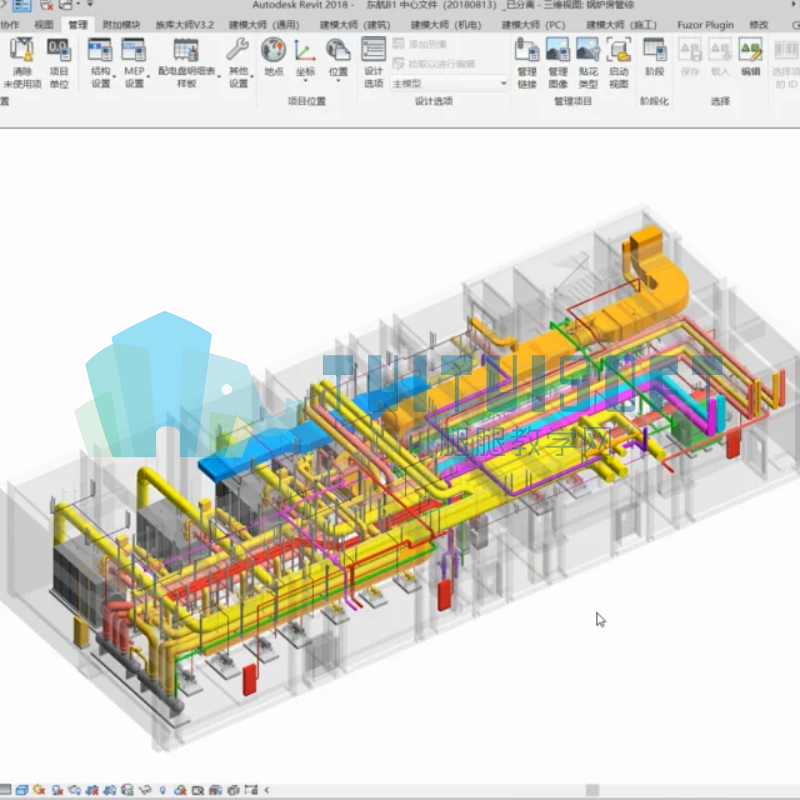Open 项目单位 project units settings
800x800 pixels.
click(x=59, y=63)
